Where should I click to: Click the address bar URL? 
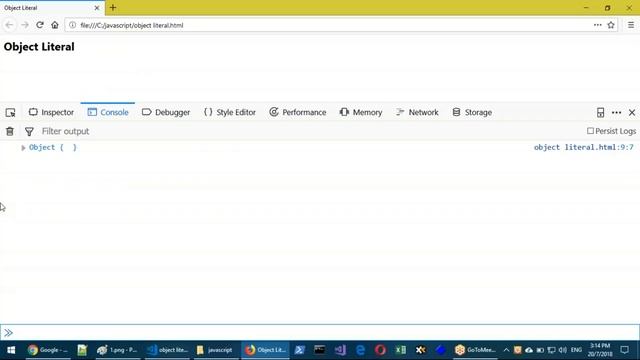(131, 25)
